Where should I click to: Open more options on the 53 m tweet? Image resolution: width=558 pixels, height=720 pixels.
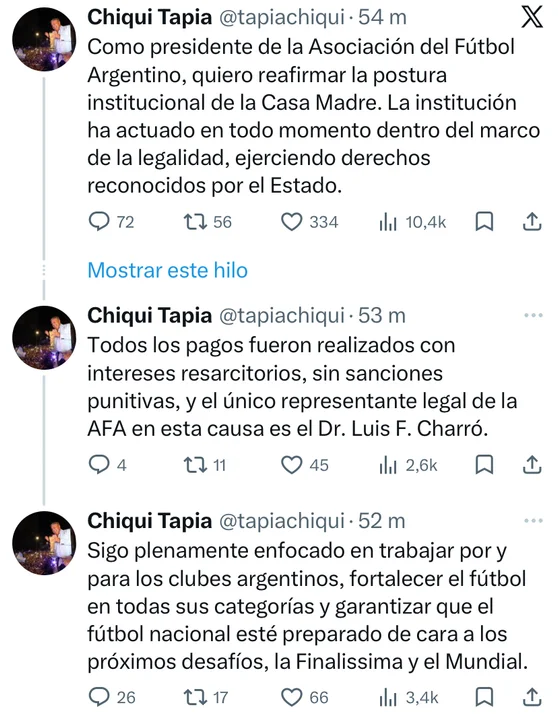[x=534, y=315]
